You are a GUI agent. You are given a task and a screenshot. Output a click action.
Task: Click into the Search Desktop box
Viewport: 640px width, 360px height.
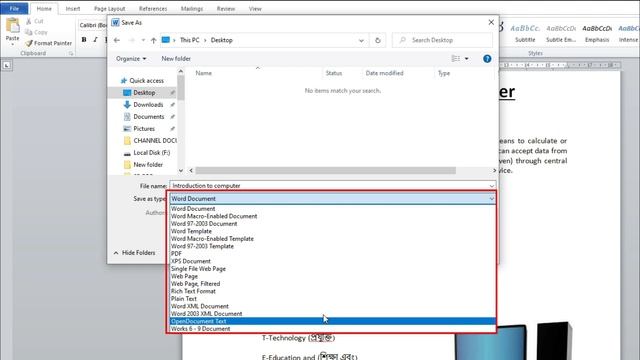coord(442,40)
